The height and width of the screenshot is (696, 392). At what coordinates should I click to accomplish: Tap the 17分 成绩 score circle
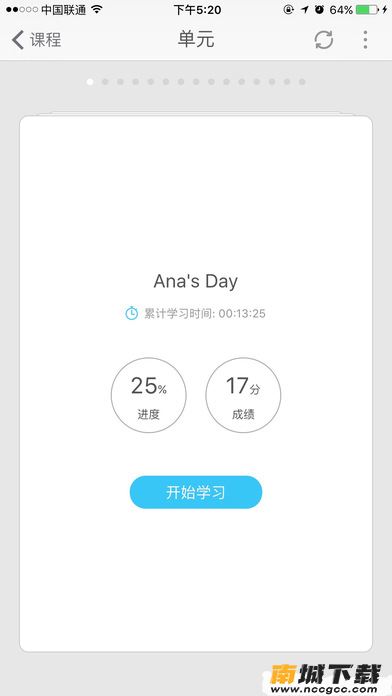(243, 395)
